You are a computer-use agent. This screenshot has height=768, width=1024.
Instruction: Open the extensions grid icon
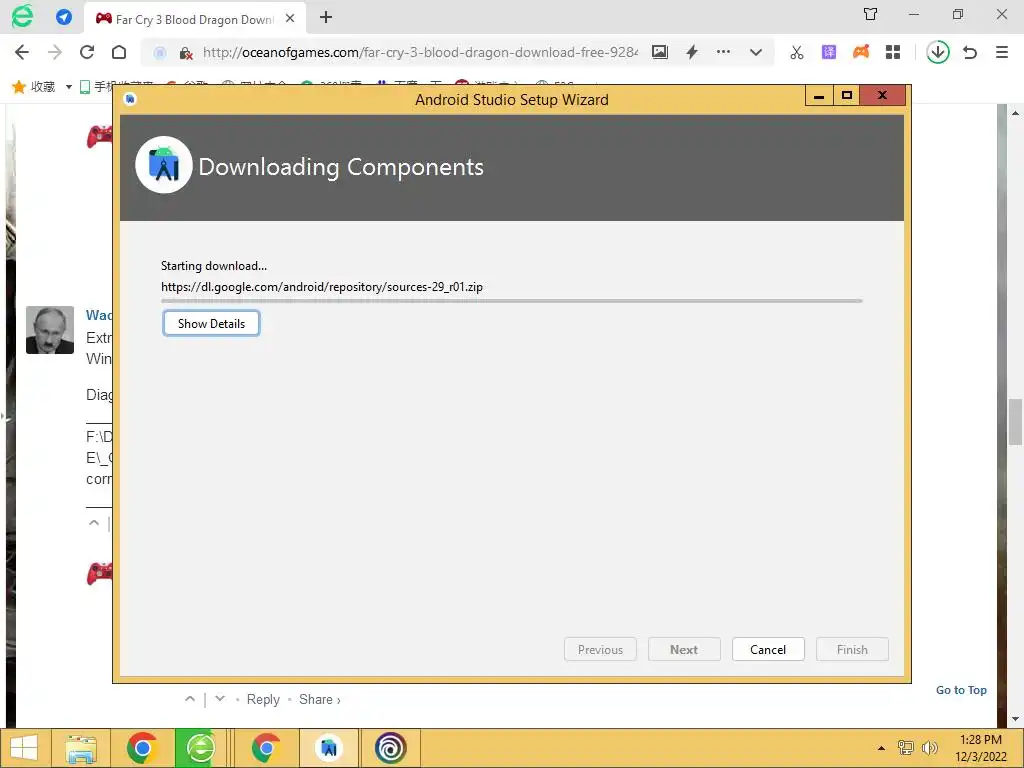point(893,52)
